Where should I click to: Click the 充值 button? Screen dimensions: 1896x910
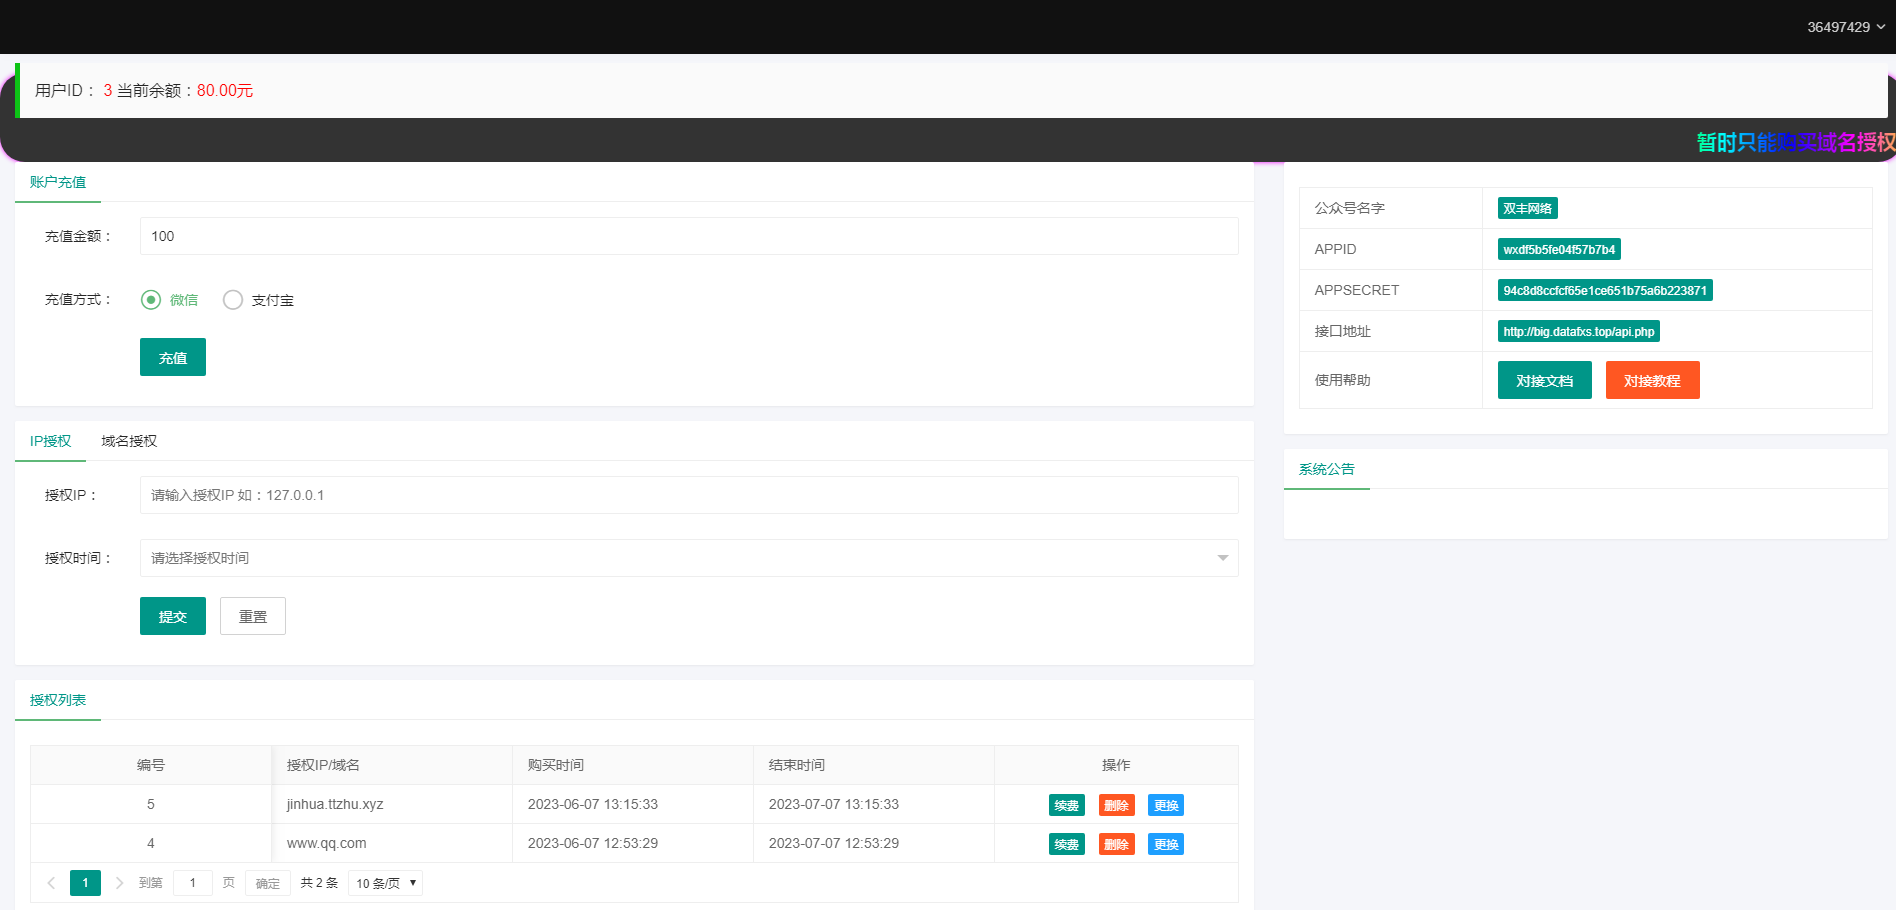(172, 357)
